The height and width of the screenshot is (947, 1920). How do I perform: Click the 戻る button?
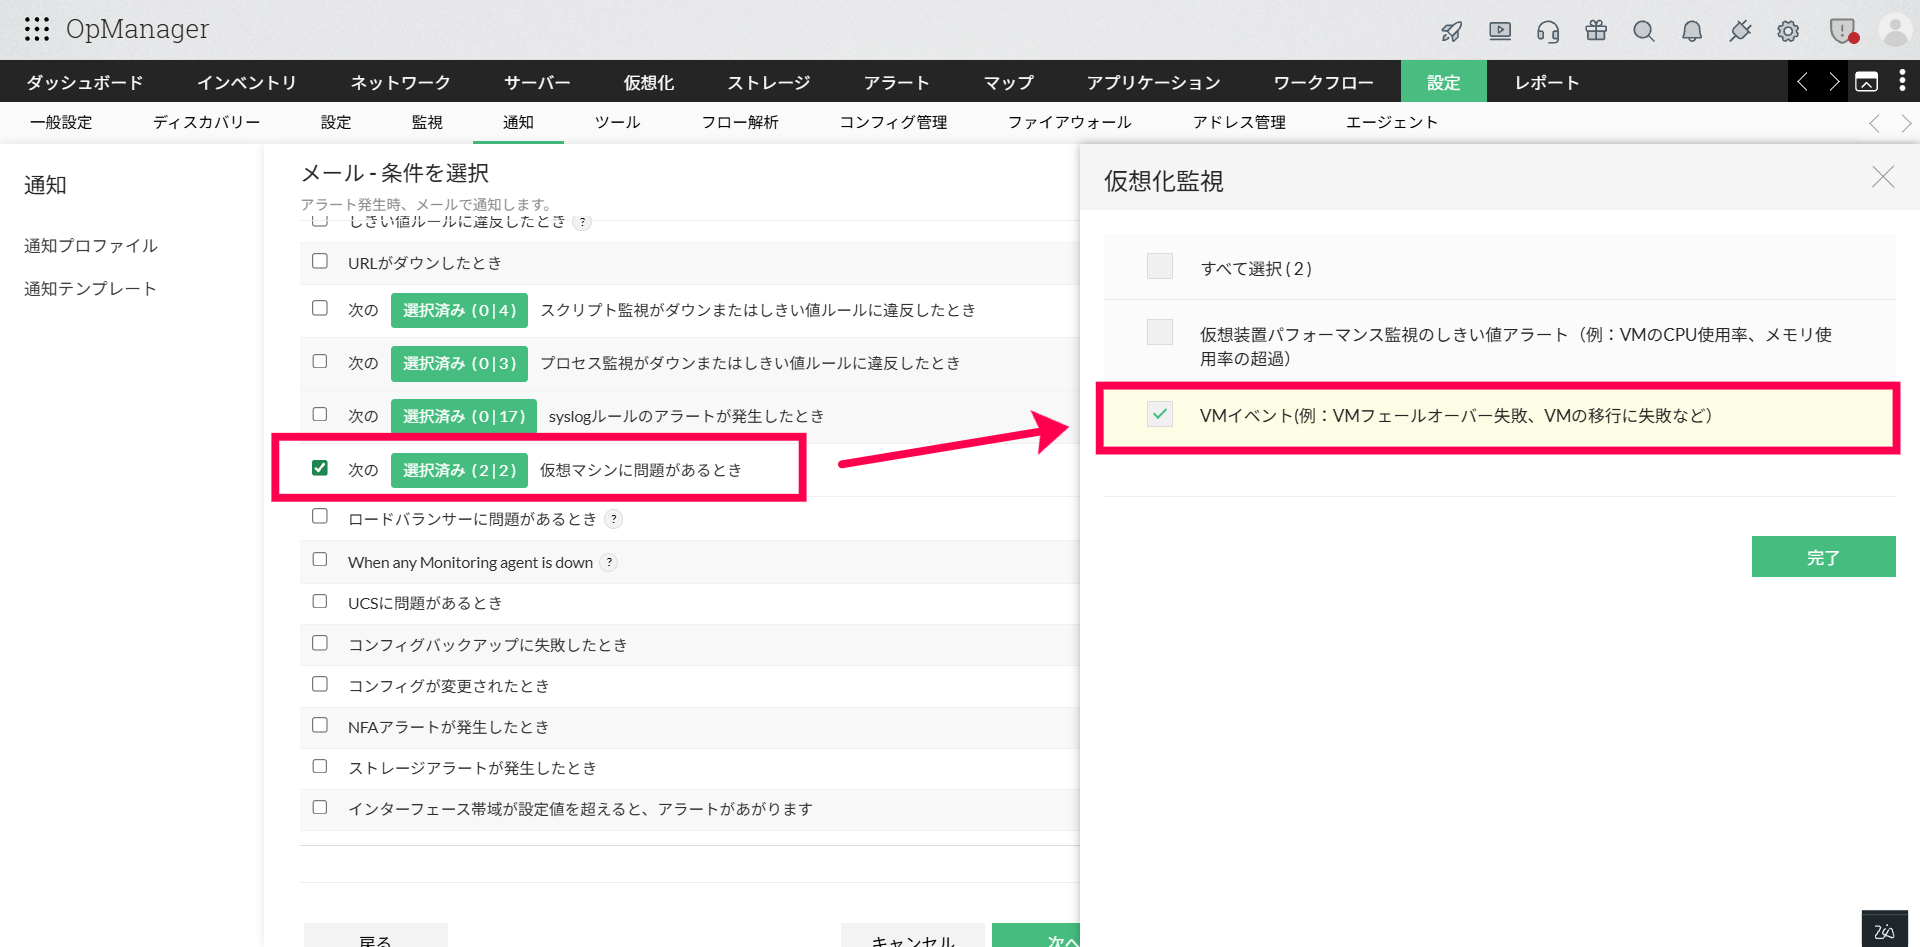tap(375, 936)
